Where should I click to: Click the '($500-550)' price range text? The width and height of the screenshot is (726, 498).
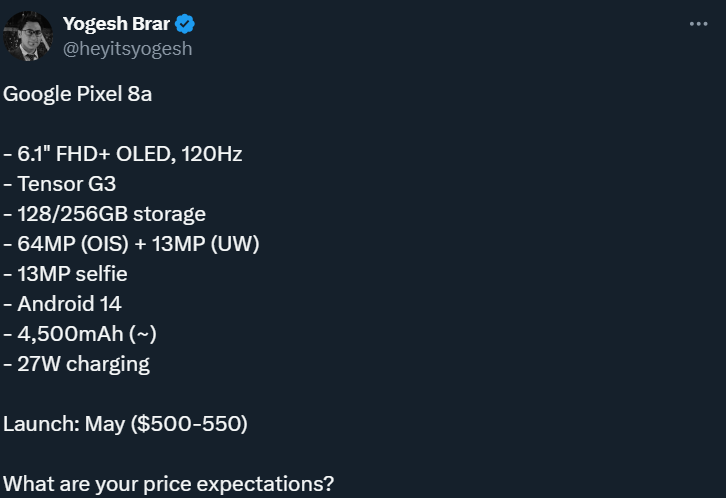(x=189, y=424)
